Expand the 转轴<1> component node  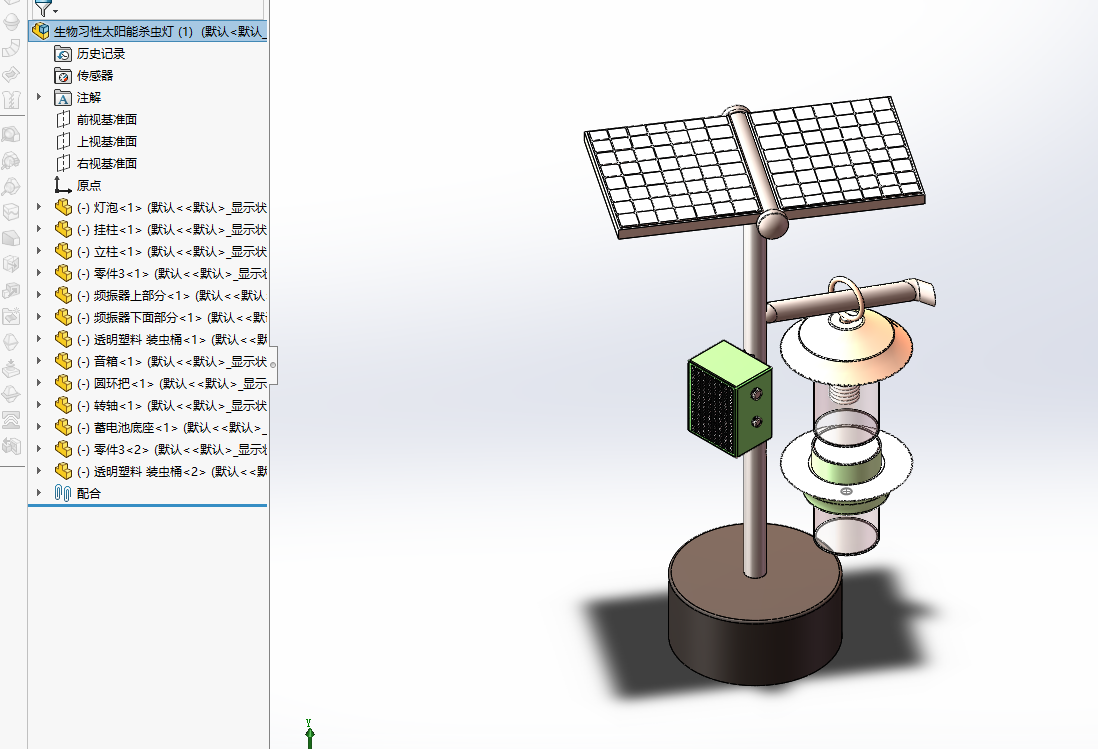(x=40, y=406)
